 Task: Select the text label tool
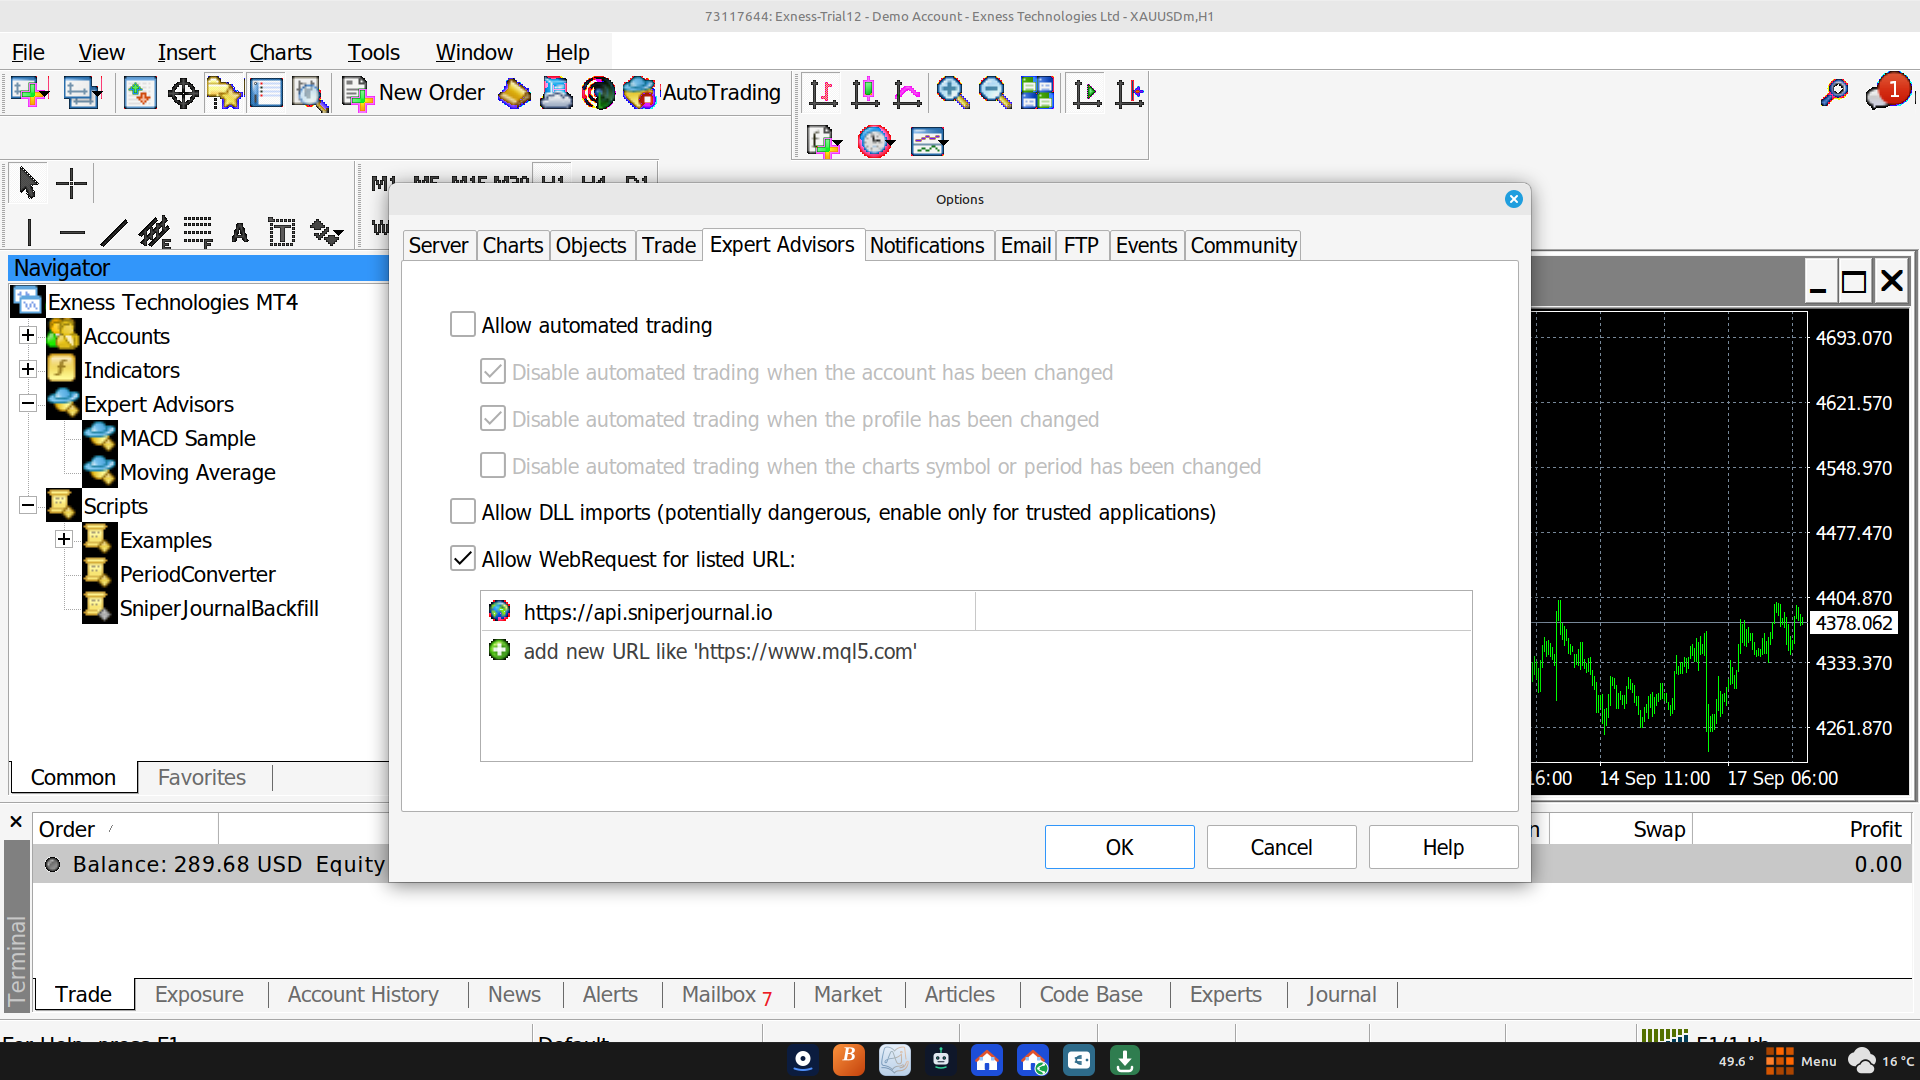(282, 233)
